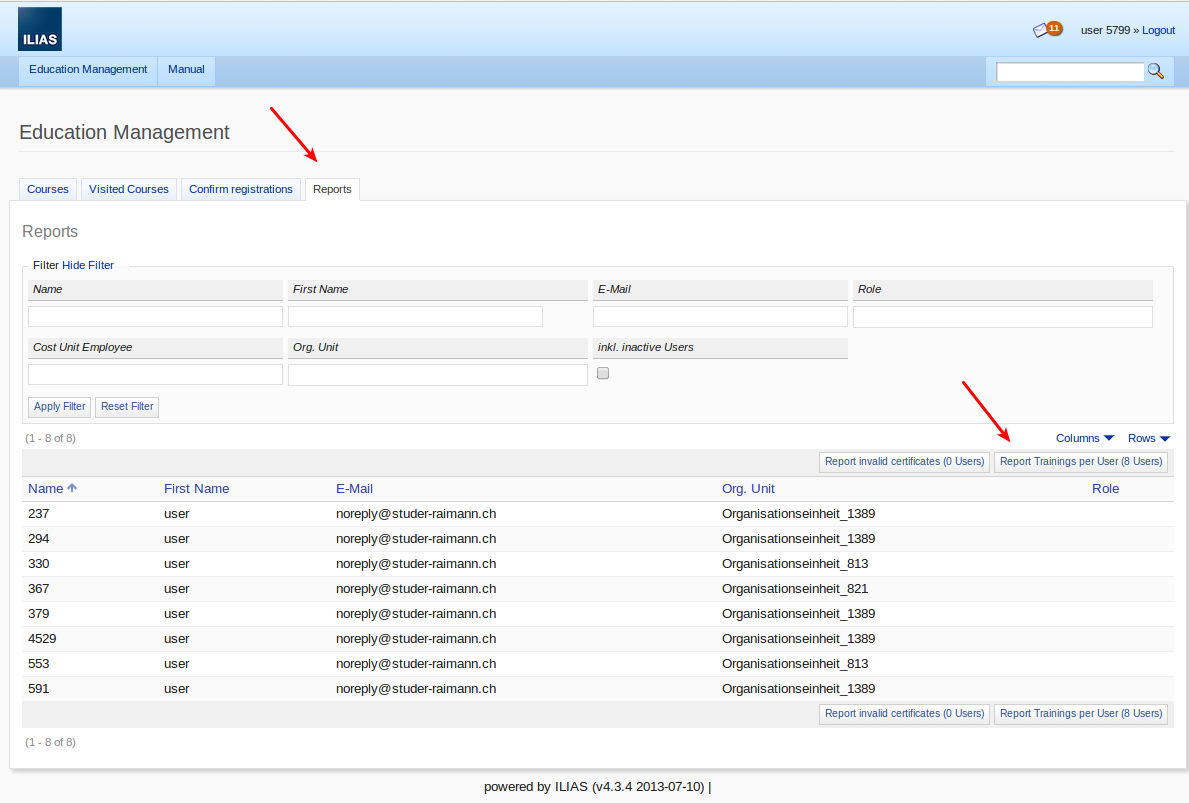This screenshot has width=1189, height=803.
Task: Click bottom Report invalid certificates button
Action: pyautogui.click(x=904, y=714)
